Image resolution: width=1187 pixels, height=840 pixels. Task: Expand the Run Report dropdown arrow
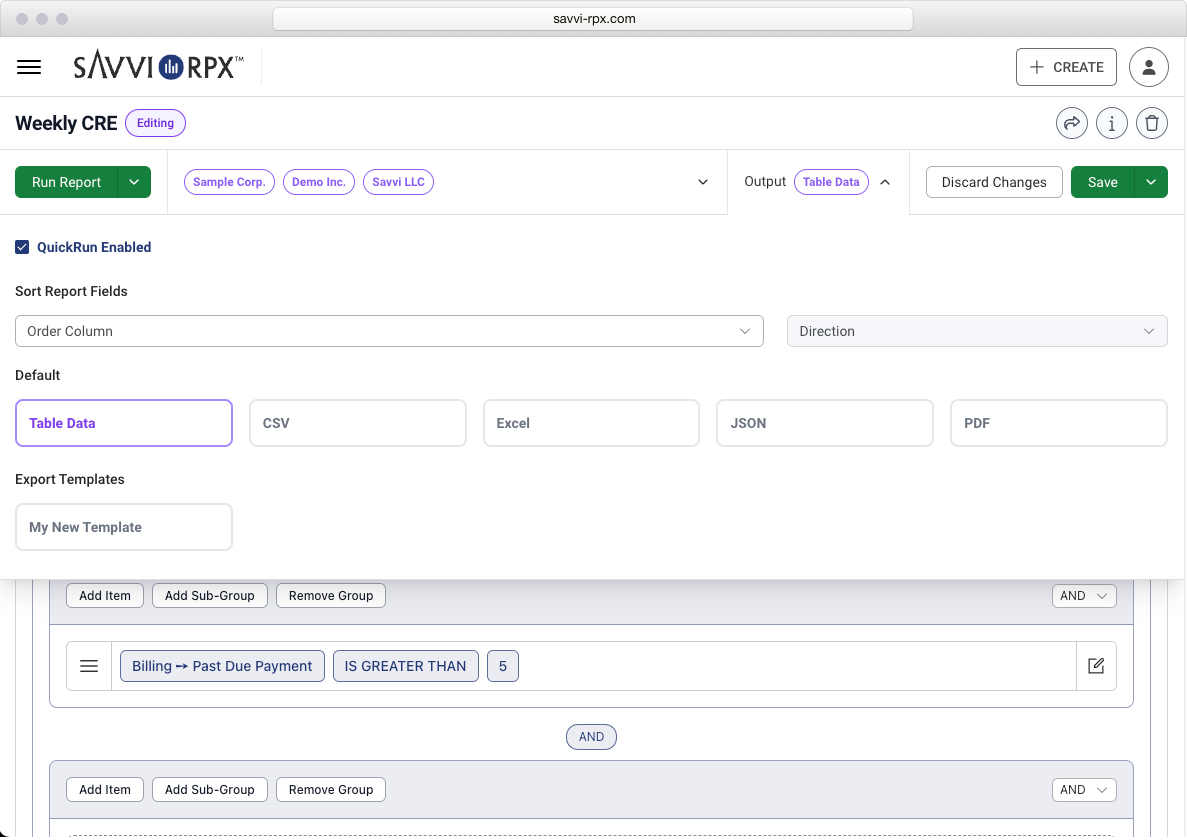(x=134, y=182)
